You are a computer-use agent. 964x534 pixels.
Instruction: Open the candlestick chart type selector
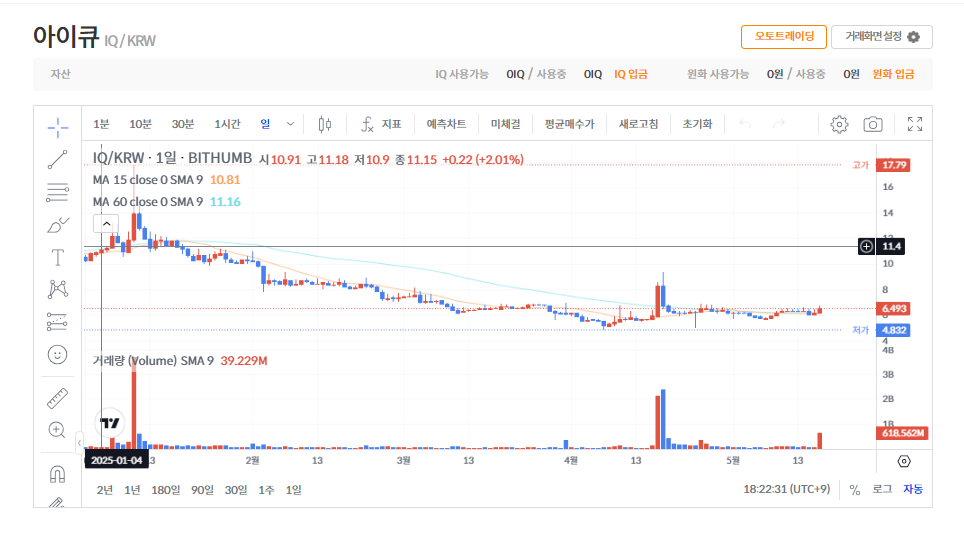[325, 125]
